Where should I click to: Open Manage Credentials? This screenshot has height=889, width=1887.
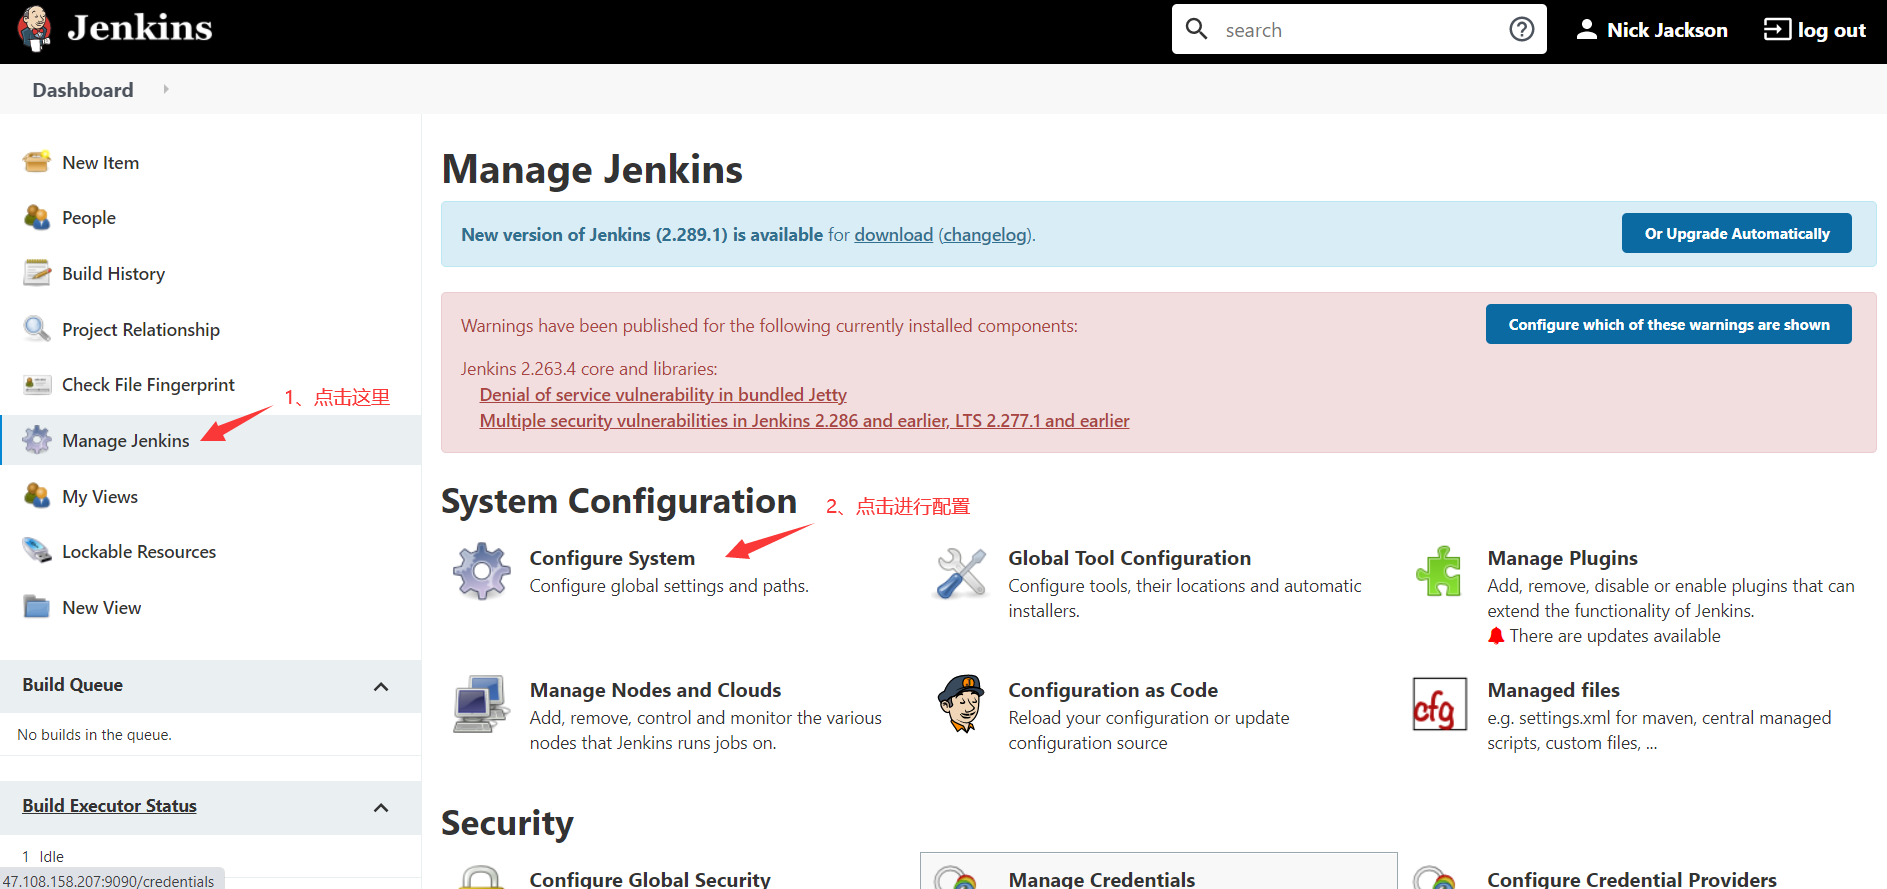pyautogui.click(x=1101, y=879)
